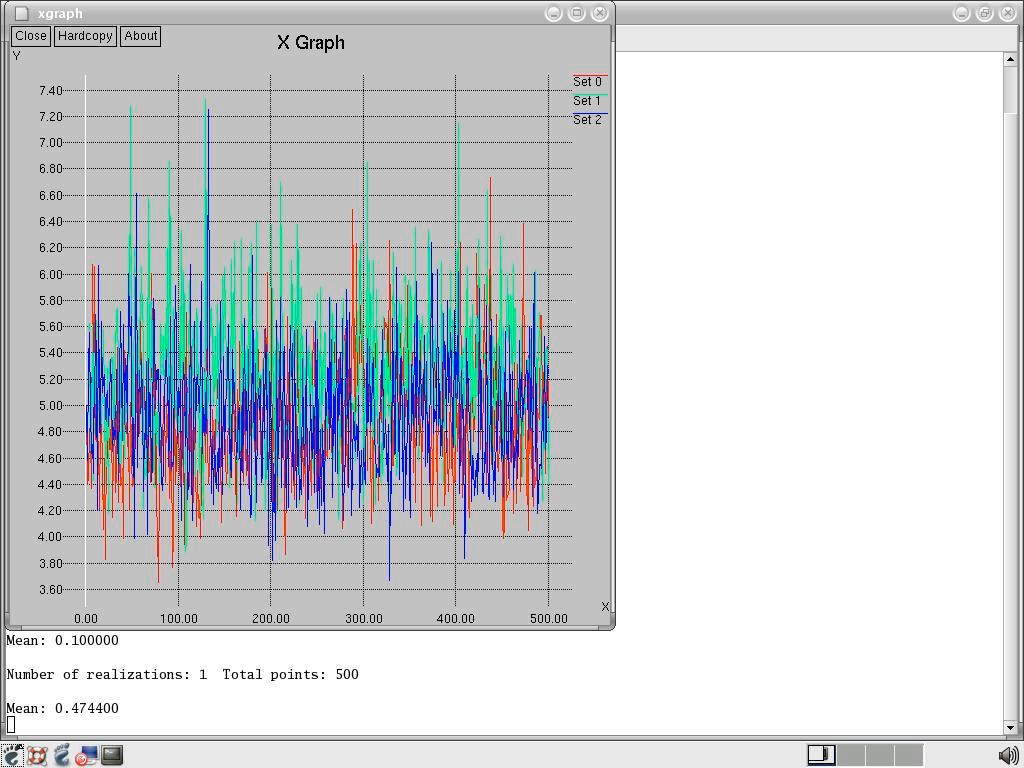Maximize the background terminal window
1024x768 pixels.
[985, 13]
